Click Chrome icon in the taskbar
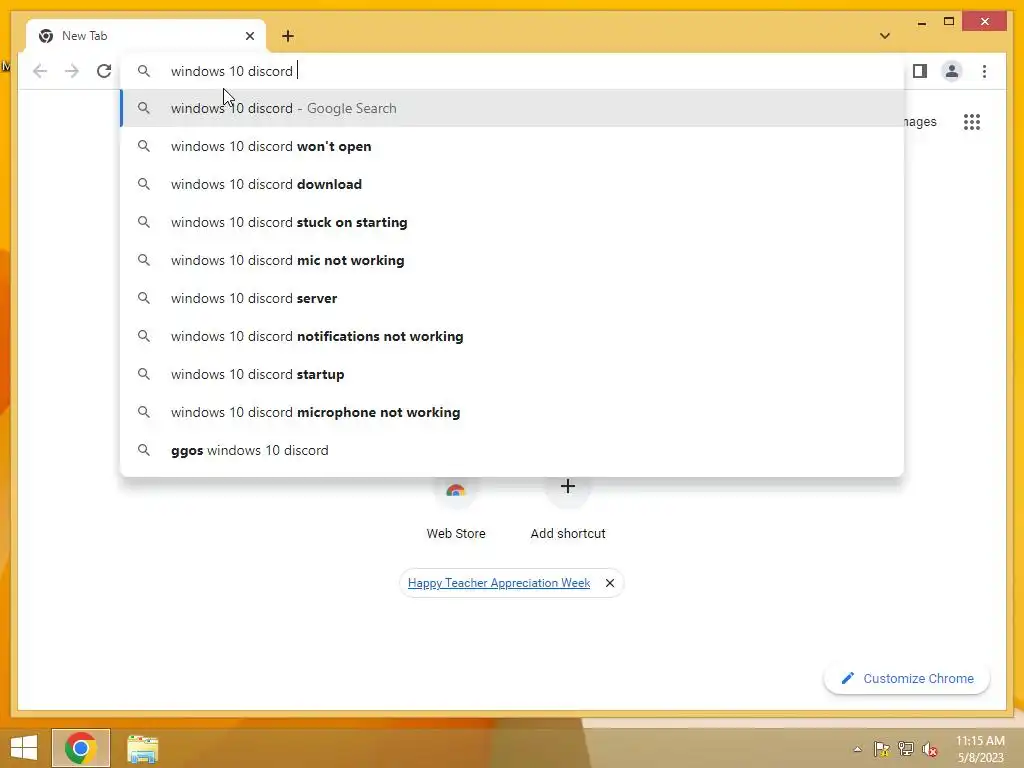Image resolution: width=1024 pixels, height=768 pixels. coord(81,748)
